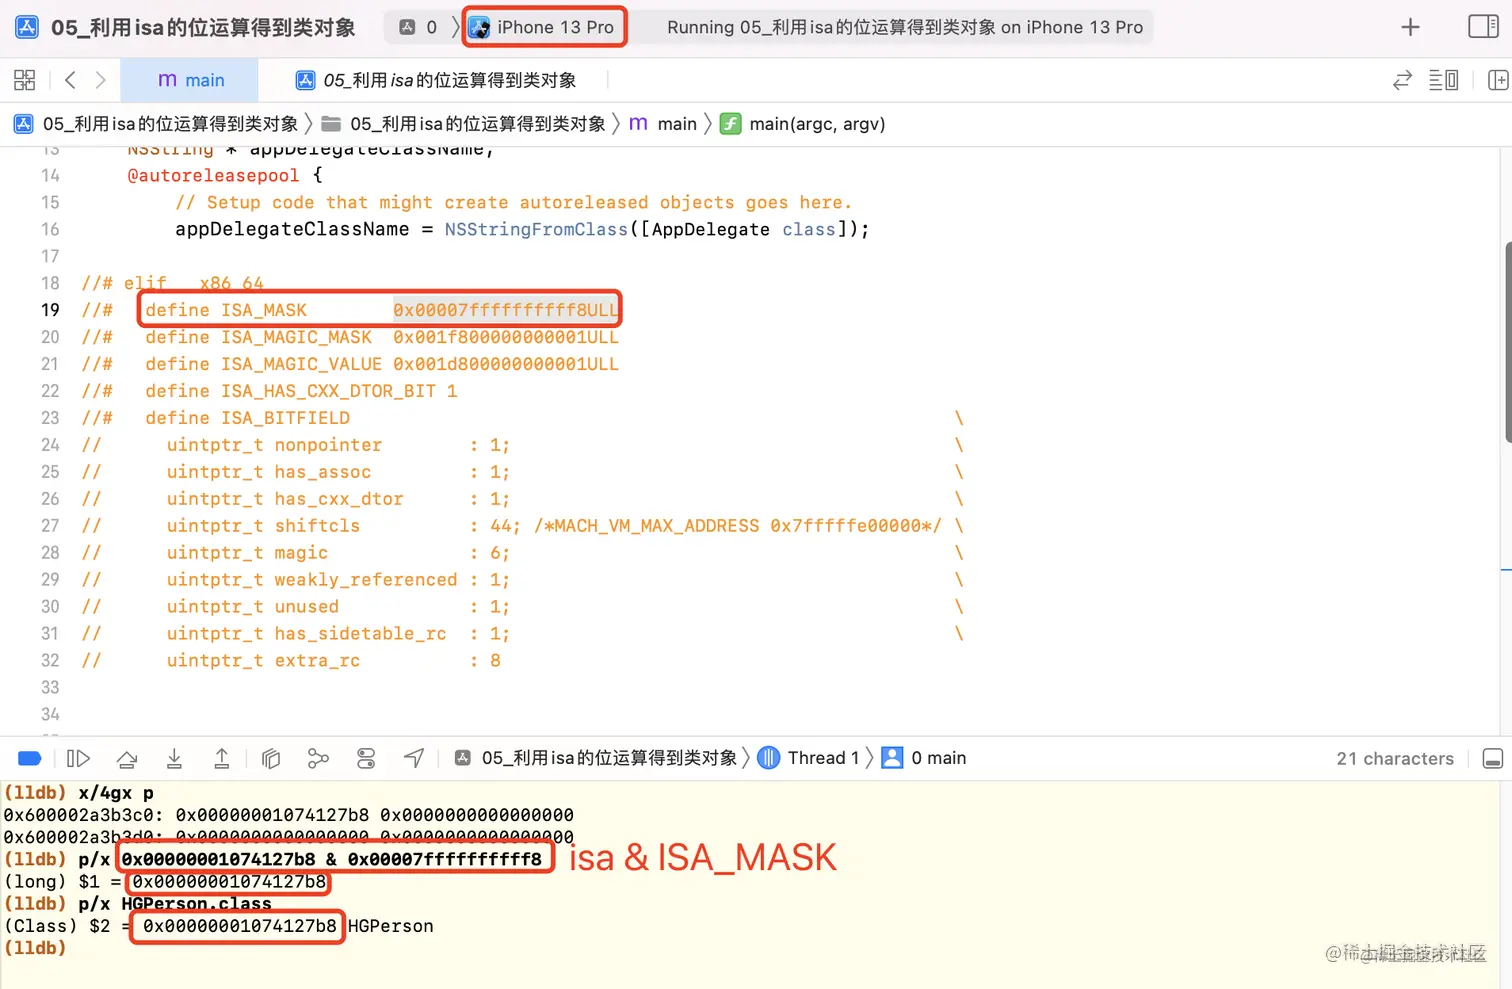Screen dimensions: 1512x989
Task: Click line number 14 in the gutter
Action: click(50, 175)
